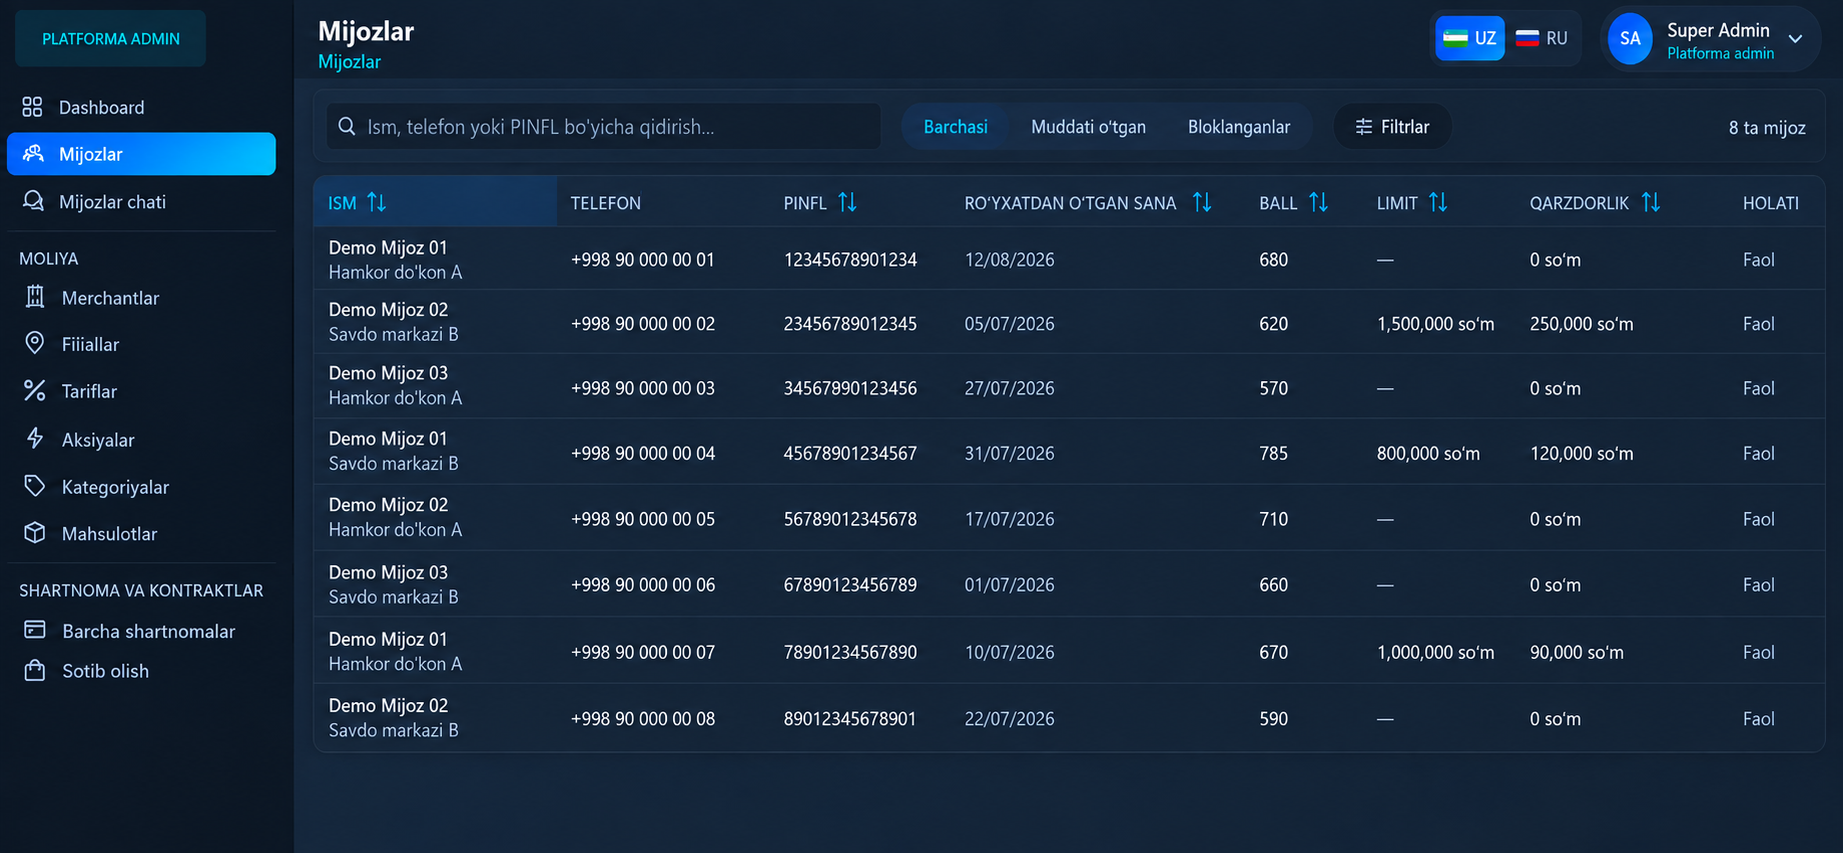Sort by BALL column arrows
Viewport: 1843px width, 853px height.
pos(1319,203)
